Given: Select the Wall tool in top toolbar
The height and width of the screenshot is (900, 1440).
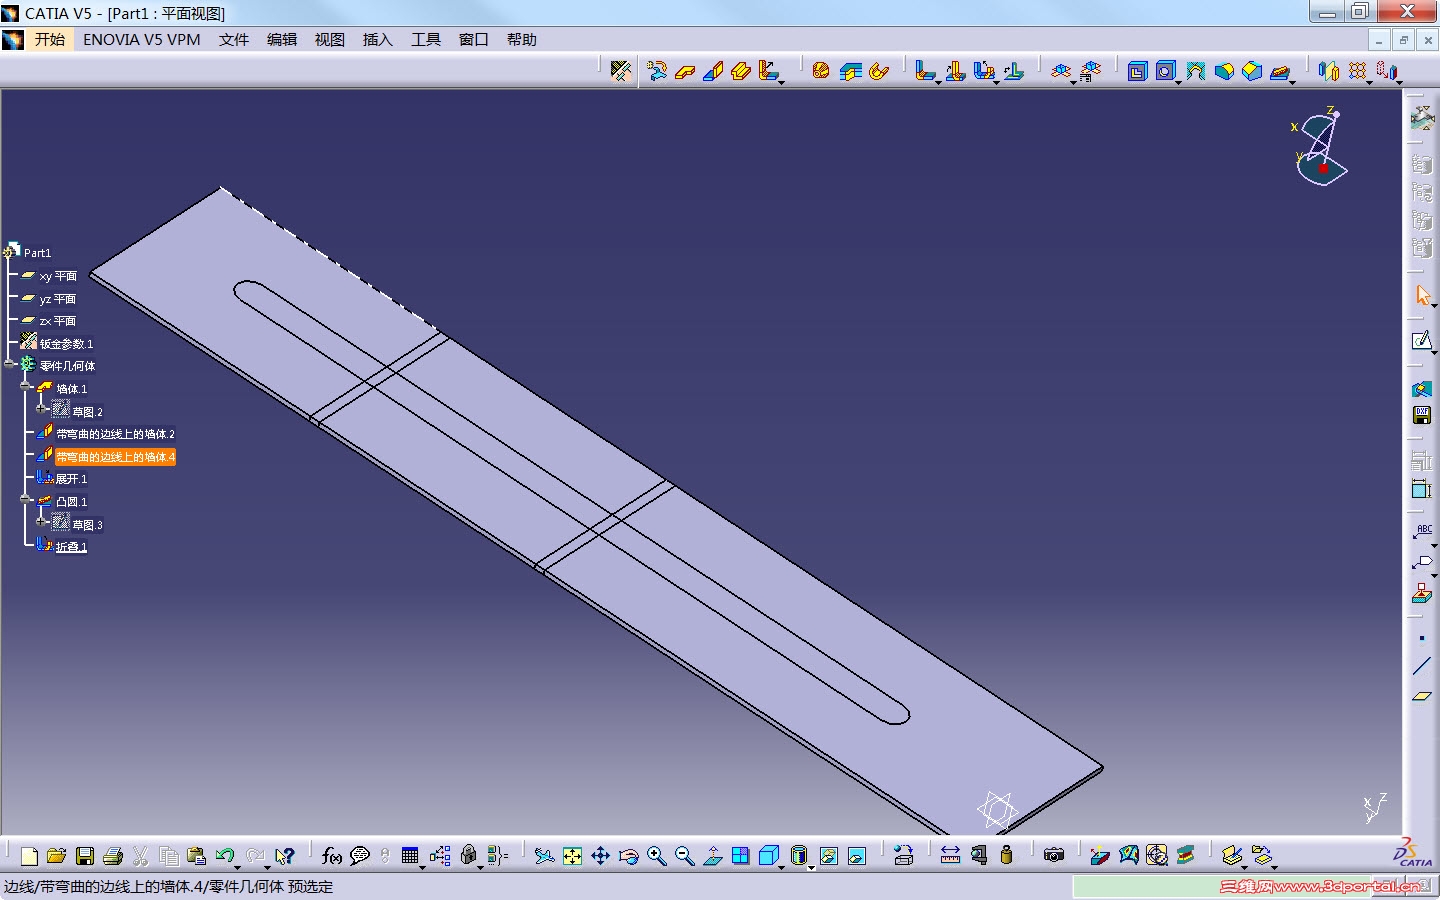Looking at the screenshot, I should tap(685, 71).
